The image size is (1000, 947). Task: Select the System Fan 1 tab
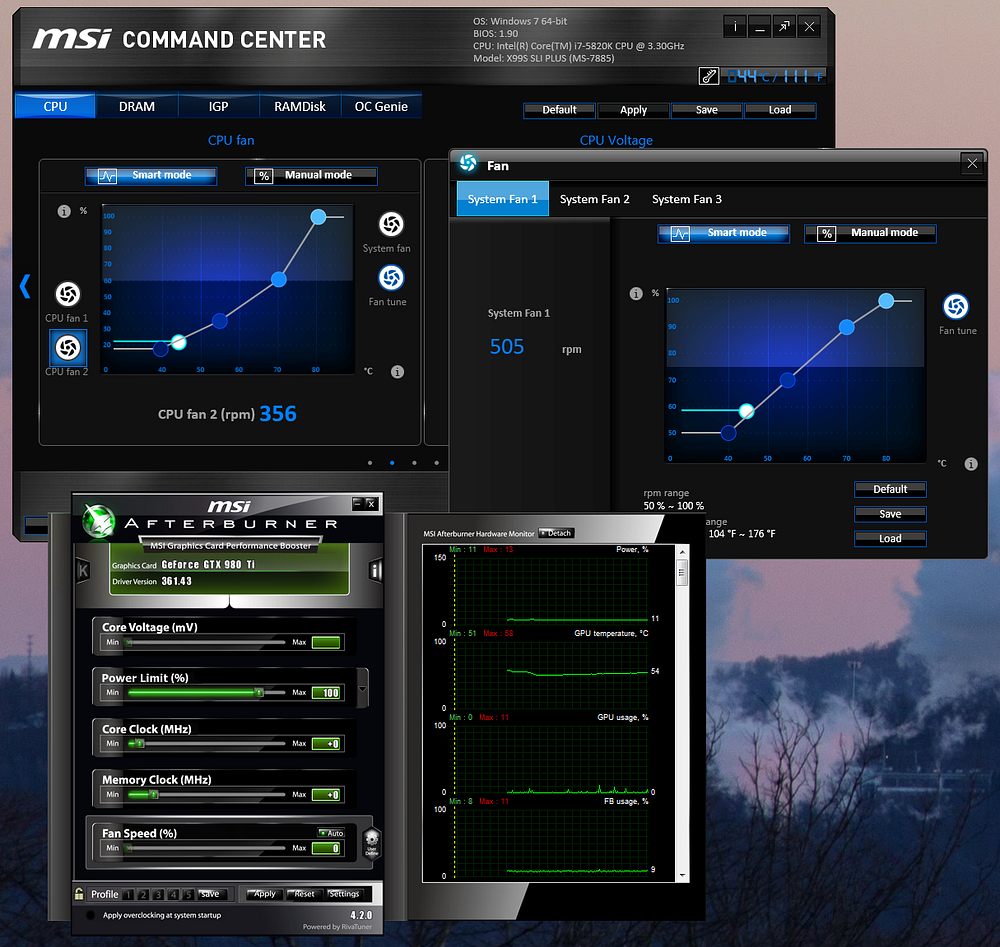click(x=503, y=199)
